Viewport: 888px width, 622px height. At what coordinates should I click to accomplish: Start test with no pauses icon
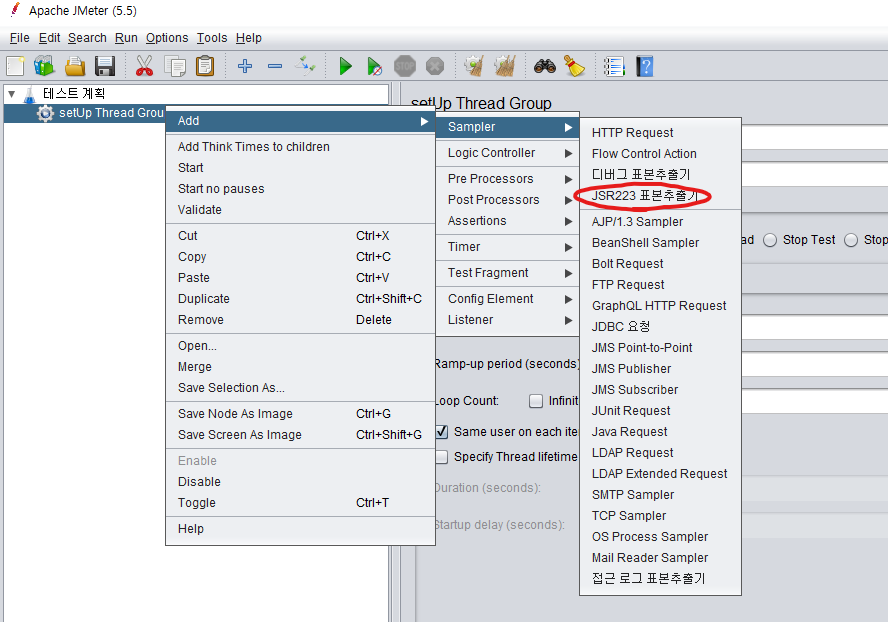374,66
